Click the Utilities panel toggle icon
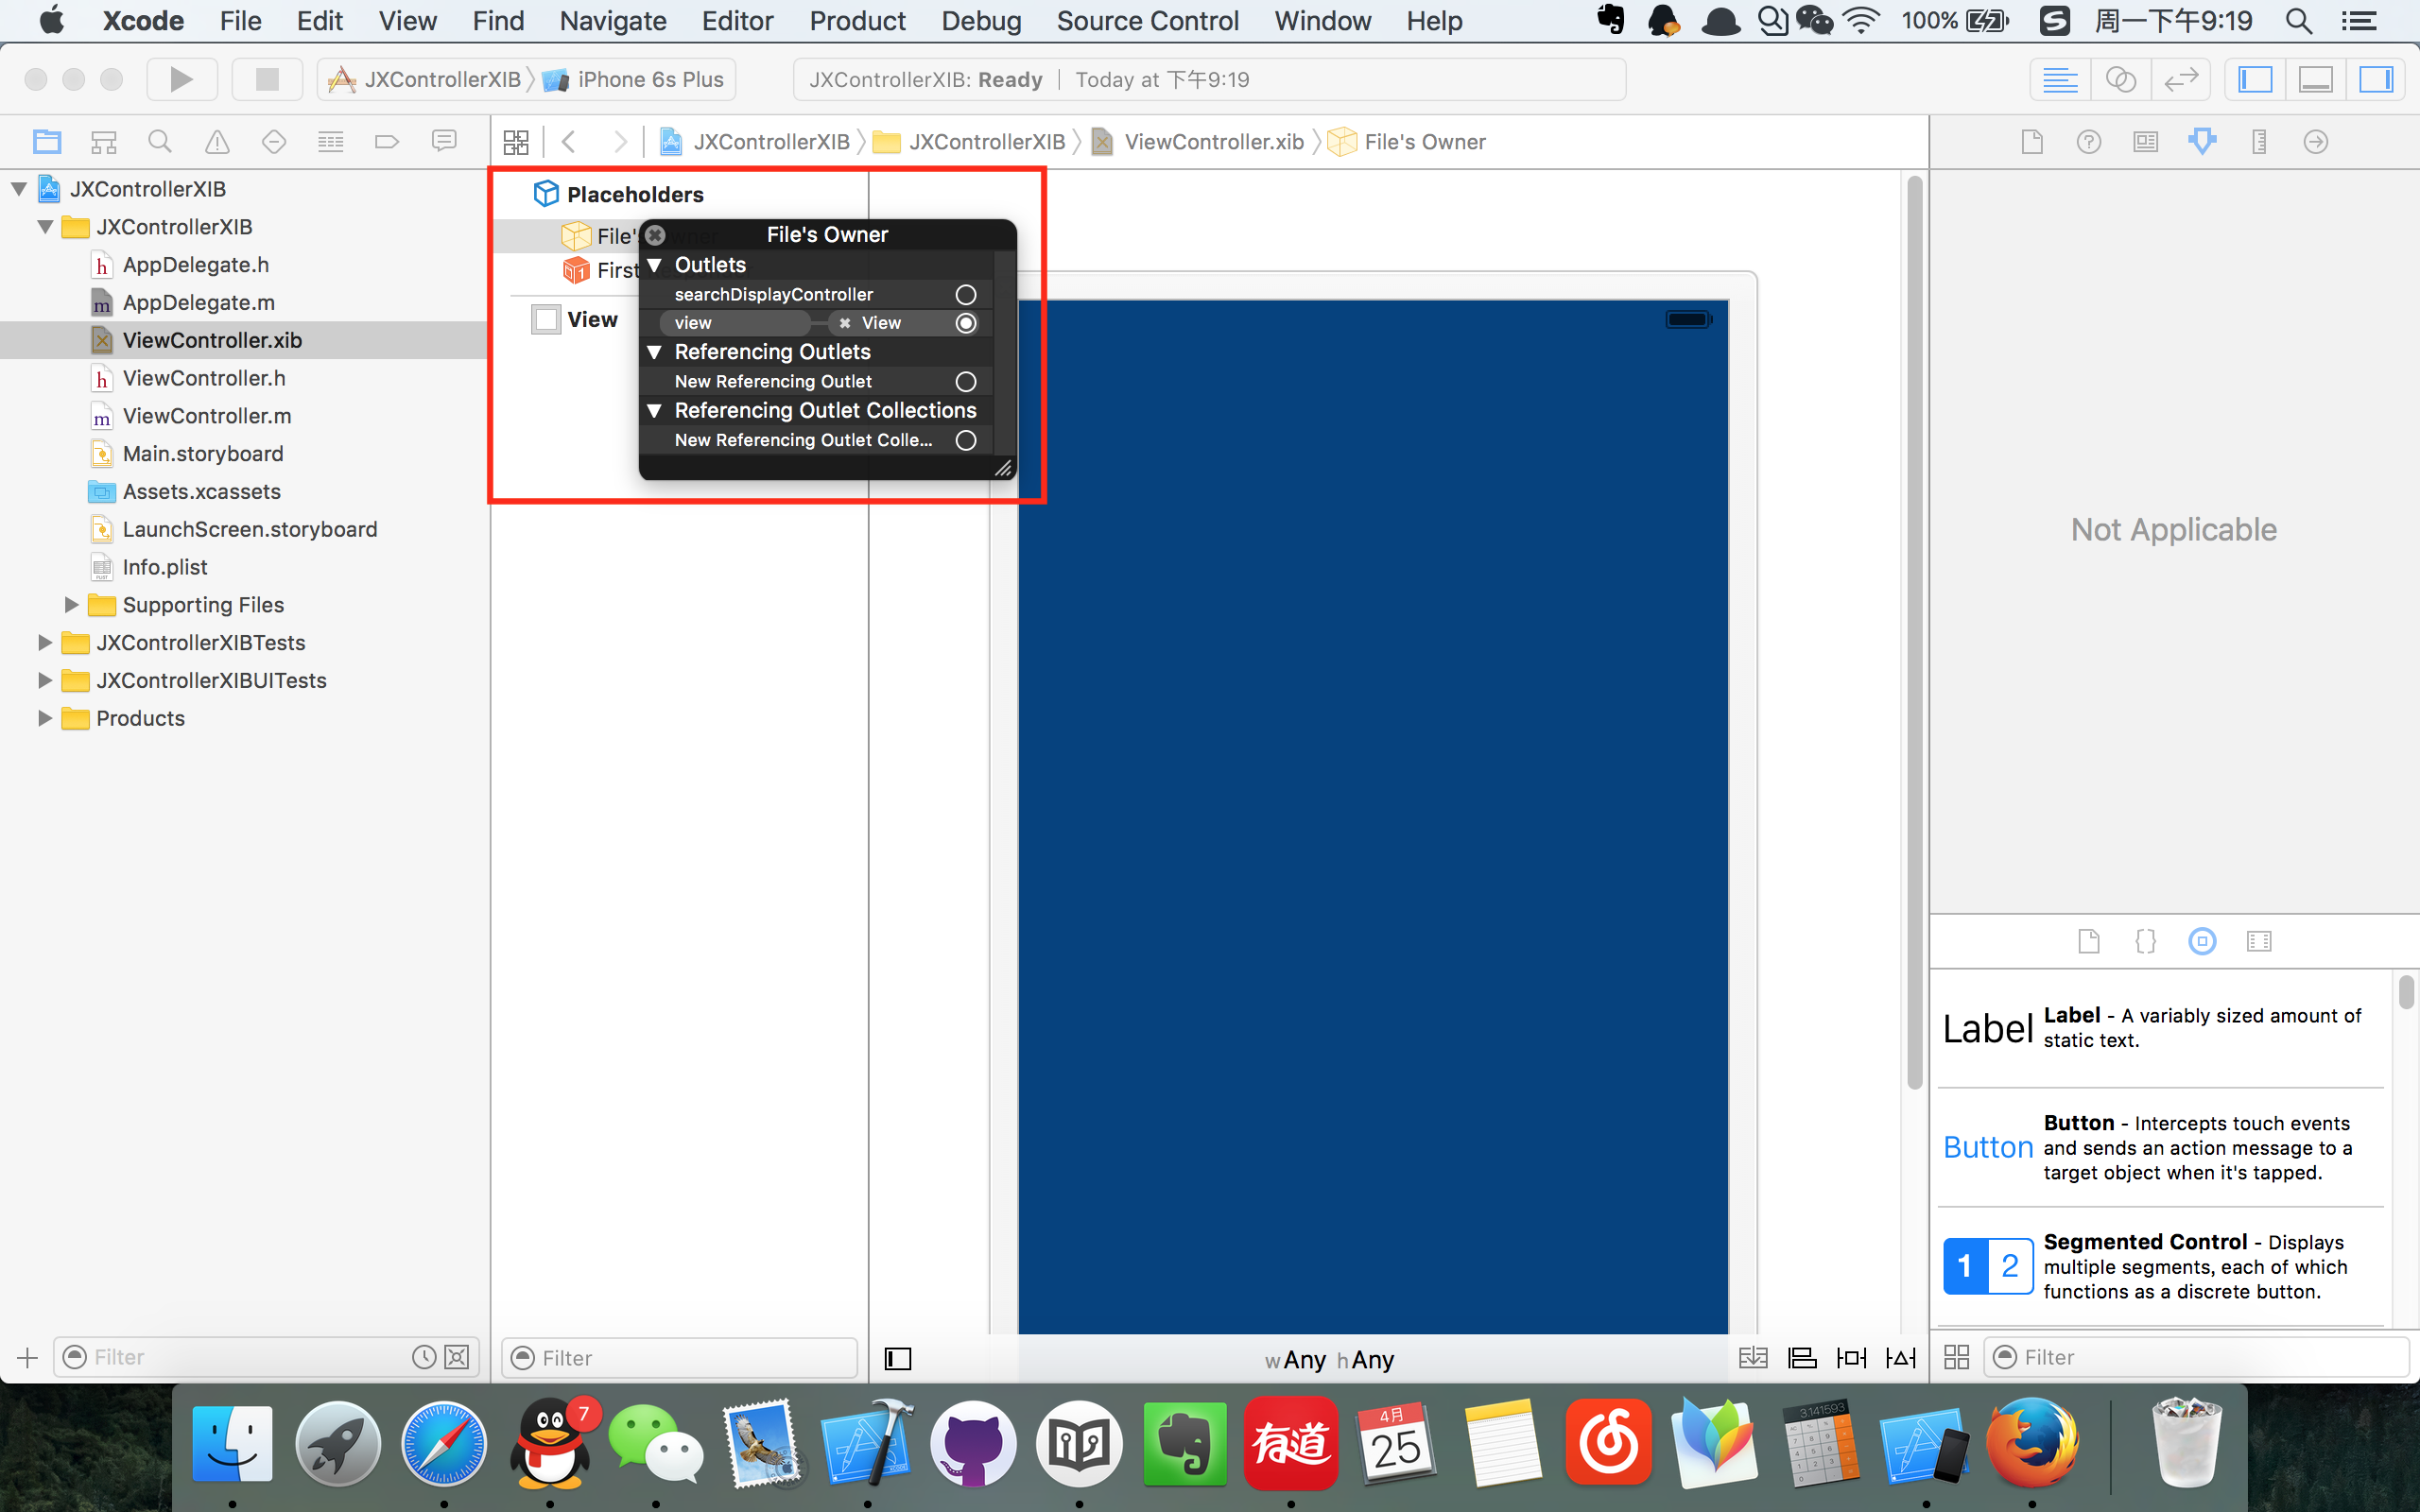 [x=2375, y=78]
